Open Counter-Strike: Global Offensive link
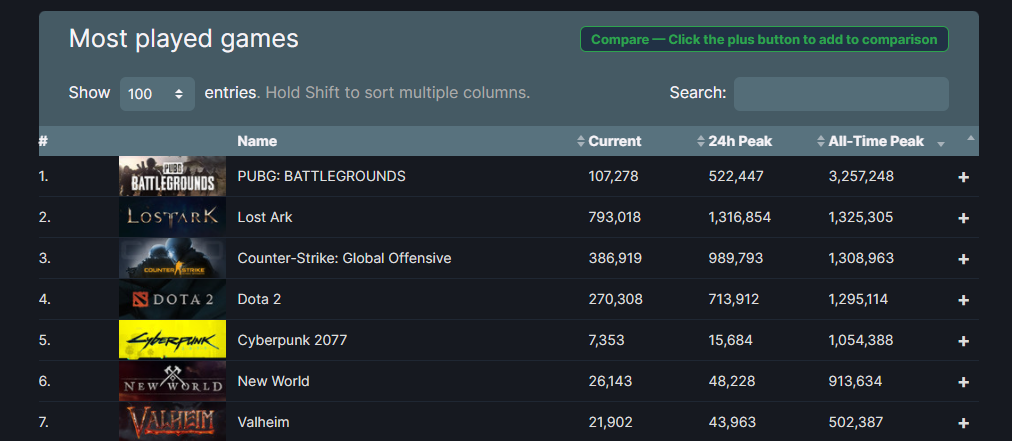This screenshot has height=441, width=1012. pyautogui.click(x=344, y=258)
